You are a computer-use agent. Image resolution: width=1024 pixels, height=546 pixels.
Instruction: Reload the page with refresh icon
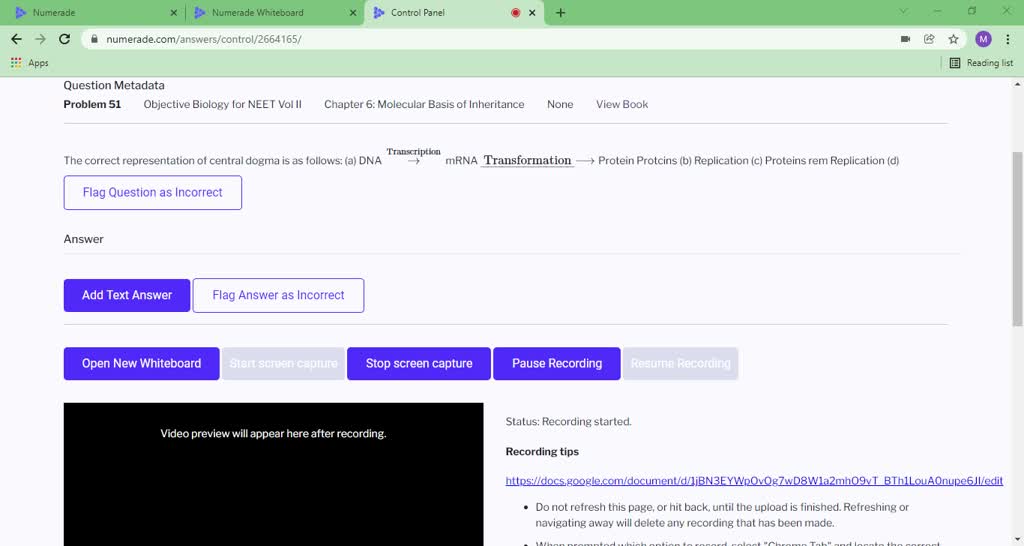pyautogui.click(x=65, y=39)
